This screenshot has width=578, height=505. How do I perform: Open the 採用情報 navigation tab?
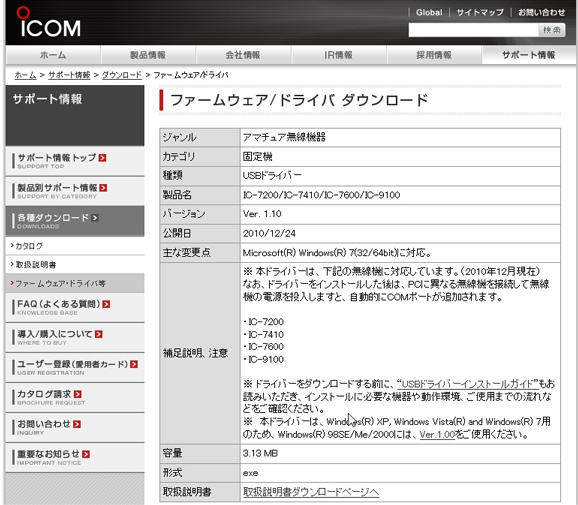click(434, 55)
